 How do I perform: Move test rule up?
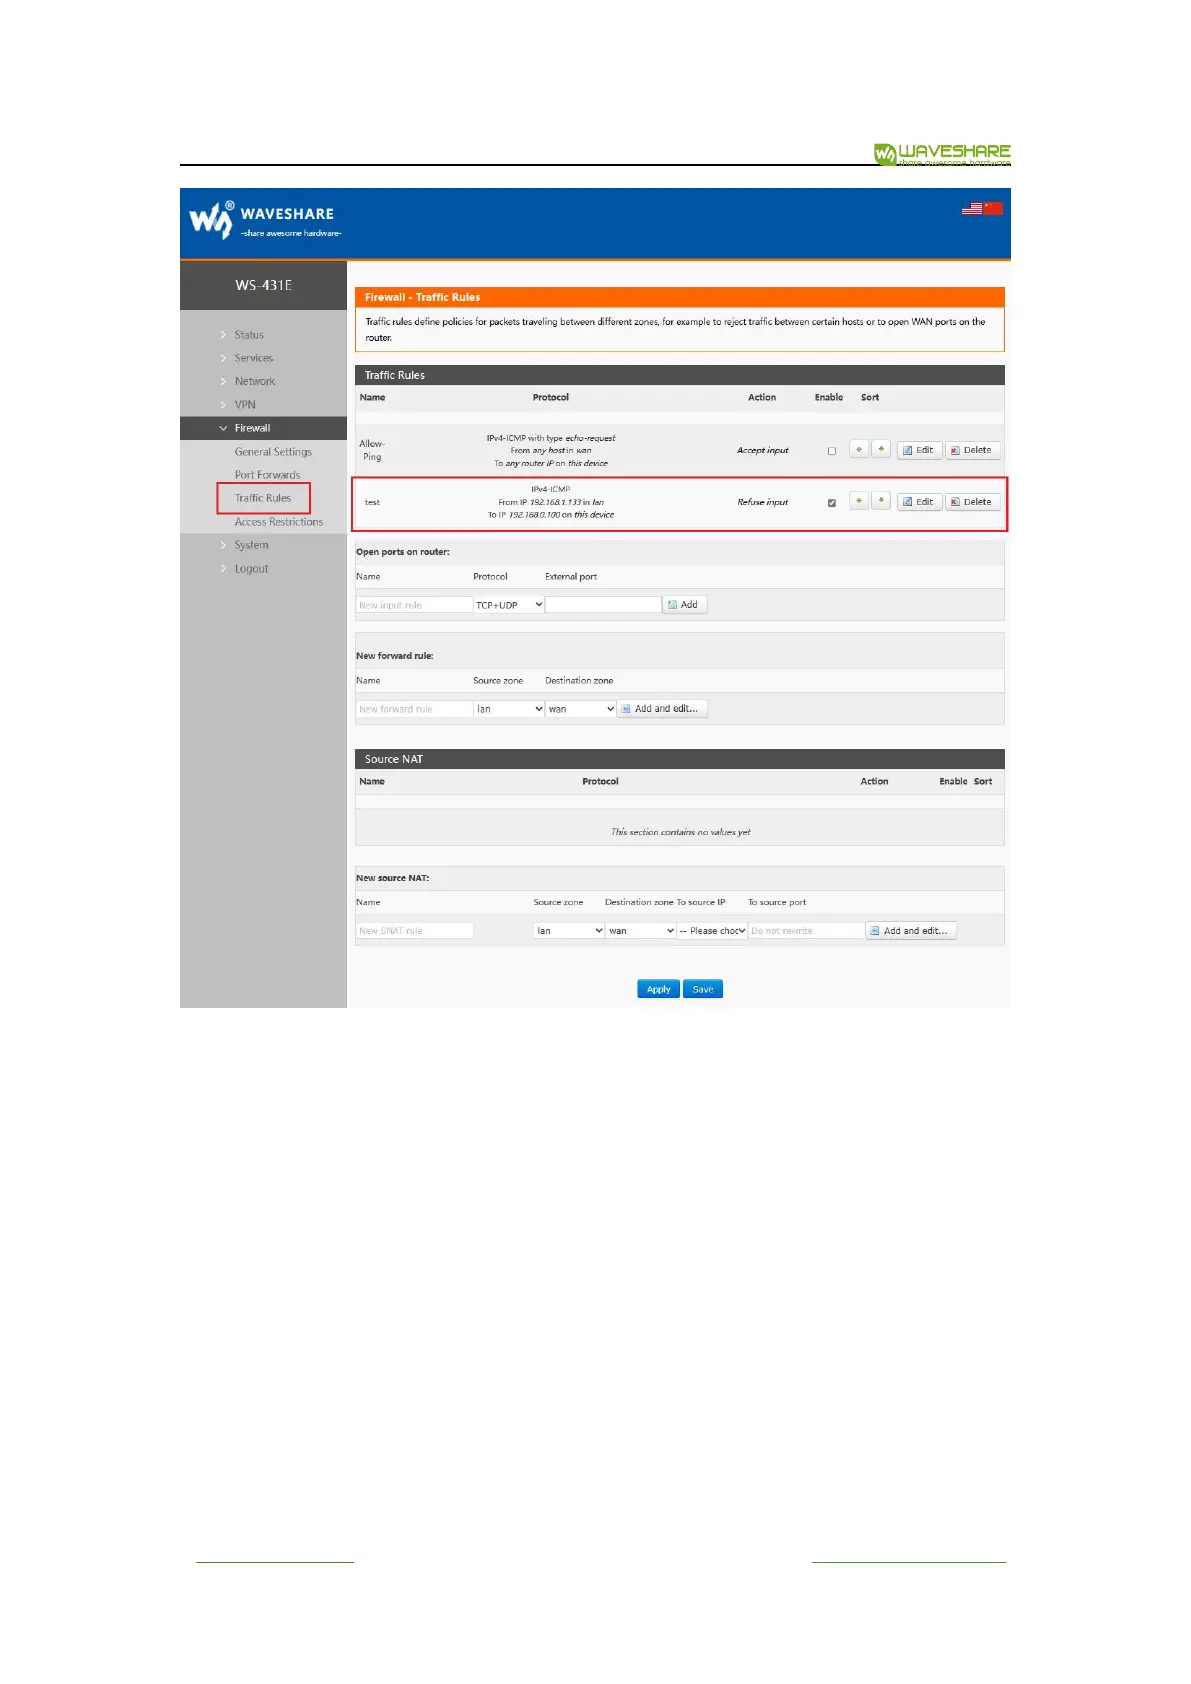(x=859, y=501)
